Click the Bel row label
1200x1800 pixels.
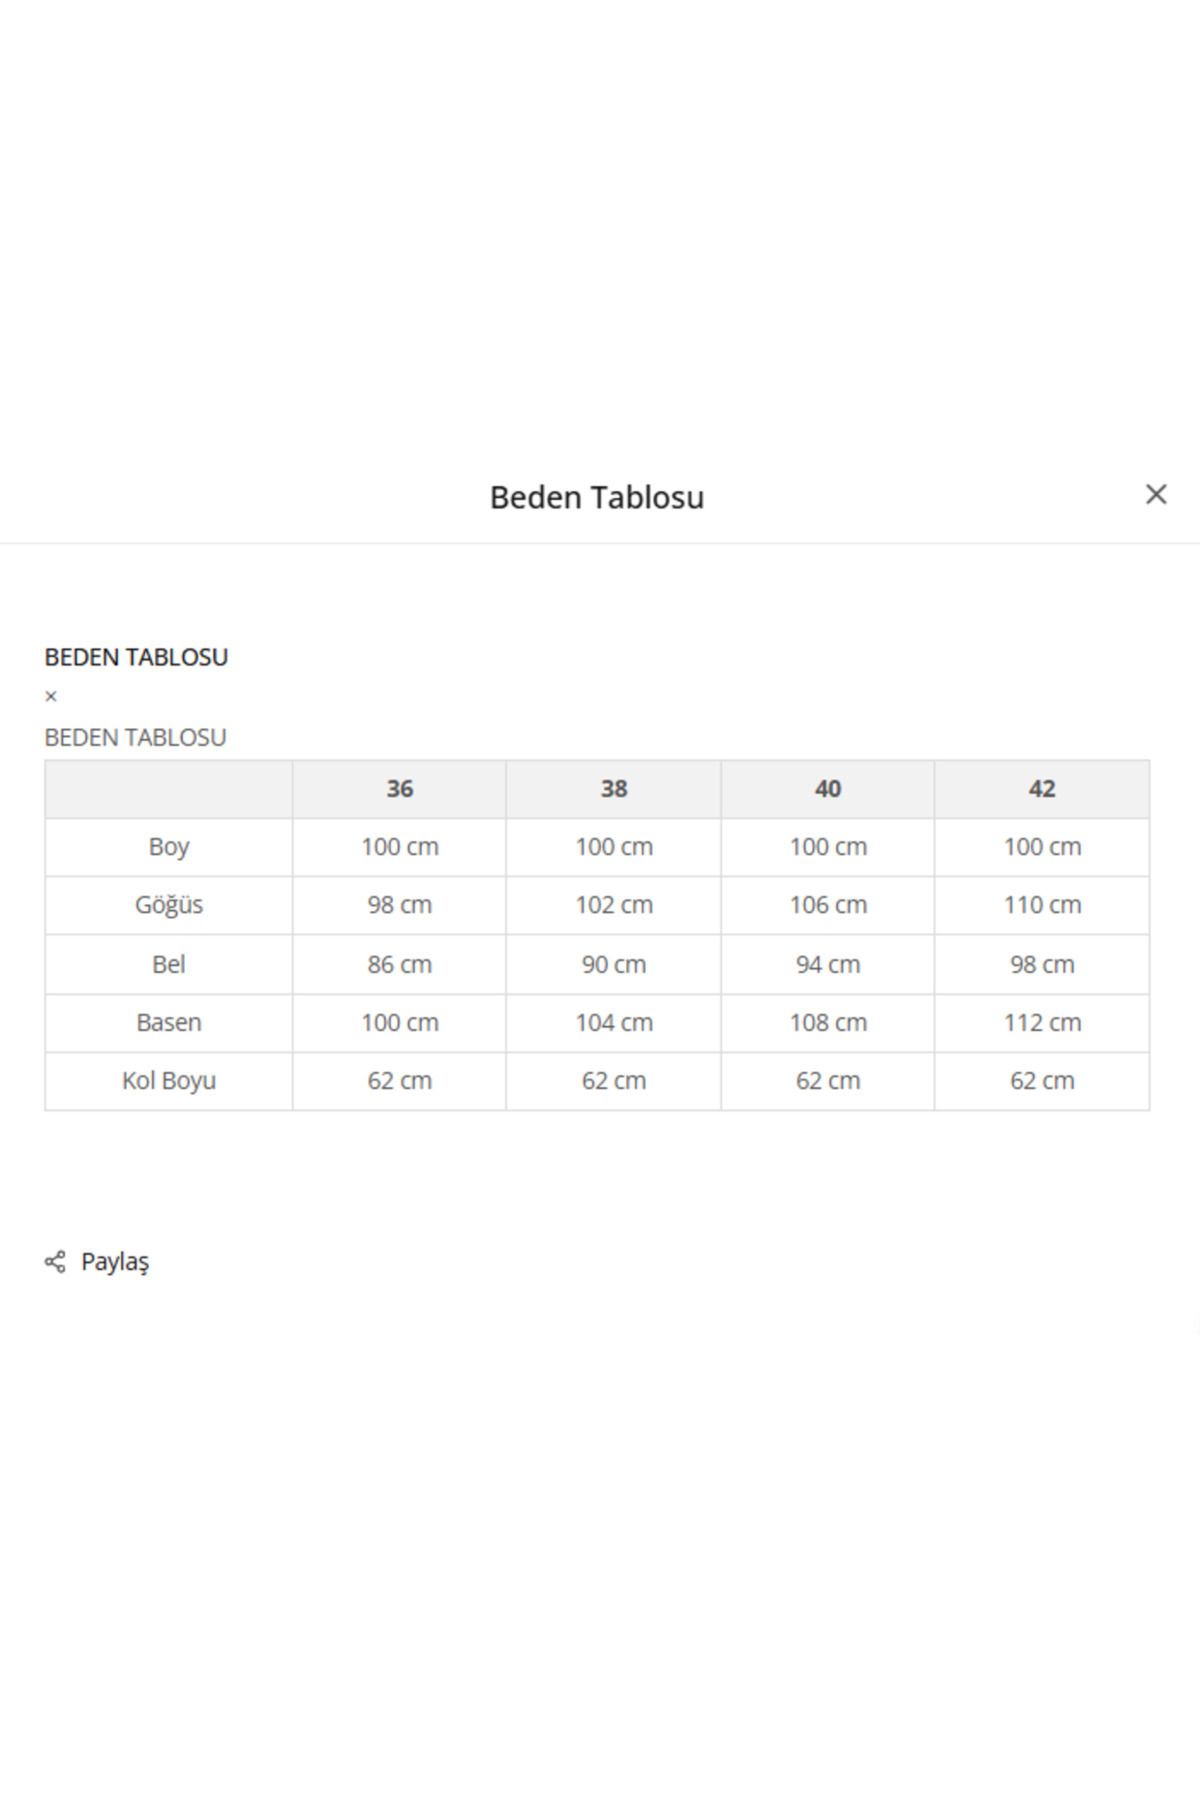click(169, 964)
